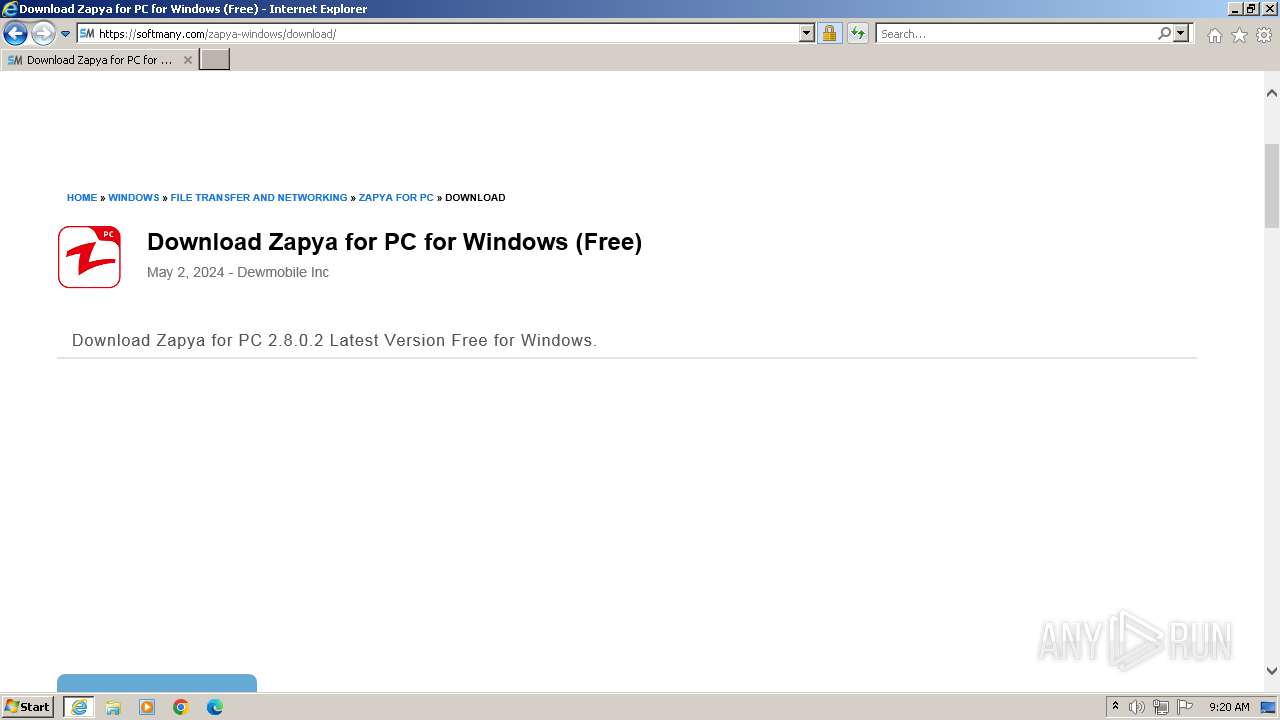The height and width of the screenshot is (720, 1280).
Task: Click the Search box
Action: coord(1016,34)
